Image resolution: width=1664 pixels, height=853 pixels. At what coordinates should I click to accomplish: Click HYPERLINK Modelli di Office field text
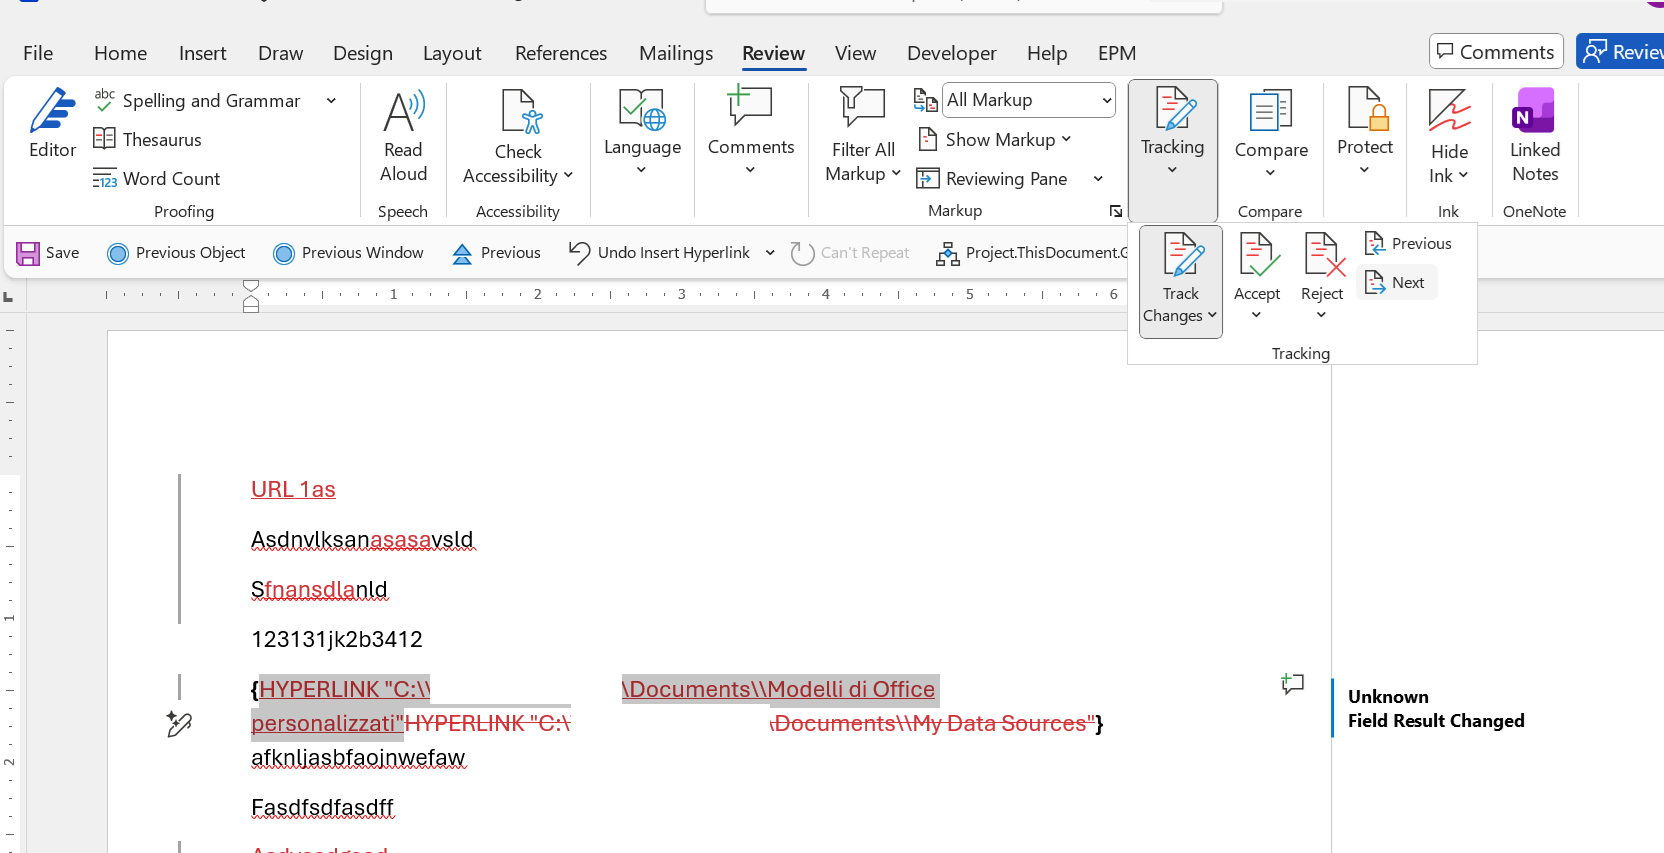(780, 689)
